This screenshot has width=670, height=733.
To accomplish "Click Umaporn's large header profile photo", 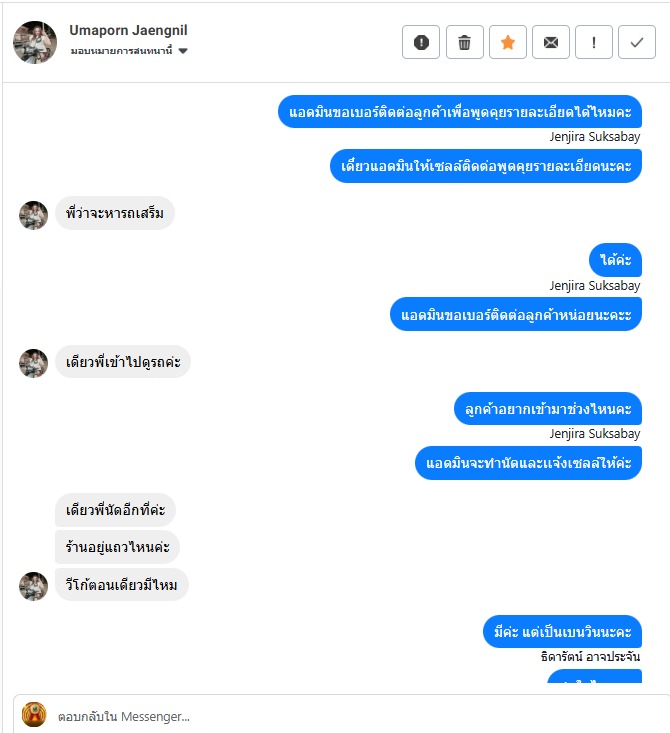I will (35, 42).
